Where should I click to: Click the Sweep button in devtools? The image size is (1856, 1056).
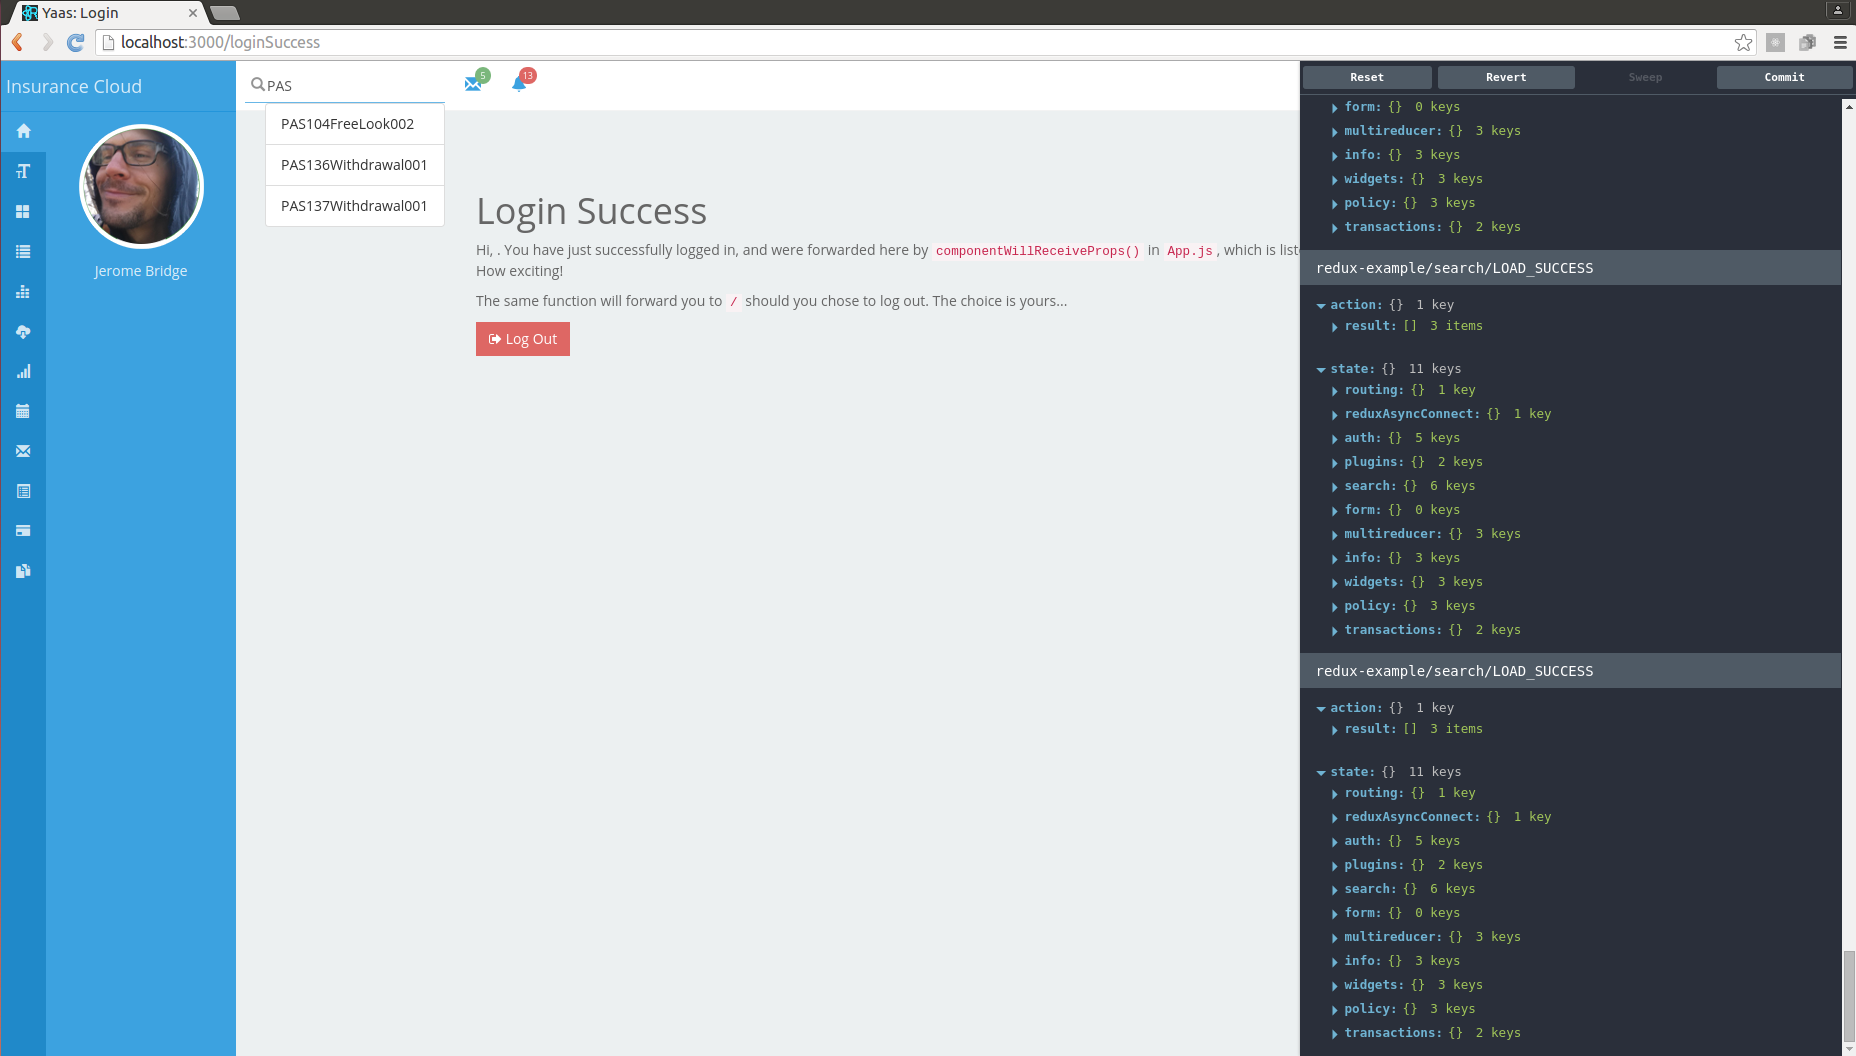coord(1645,77)
